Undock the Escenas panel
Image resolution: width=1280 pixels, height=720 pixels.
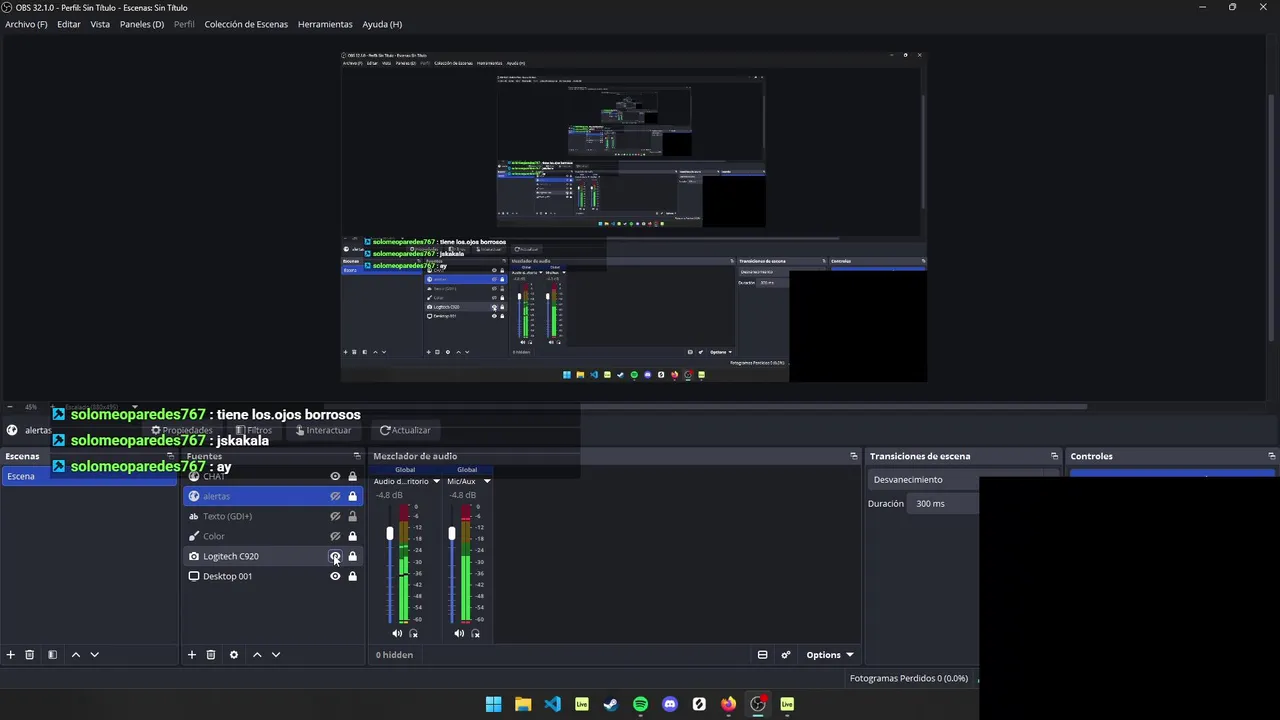tap(171, 456)
